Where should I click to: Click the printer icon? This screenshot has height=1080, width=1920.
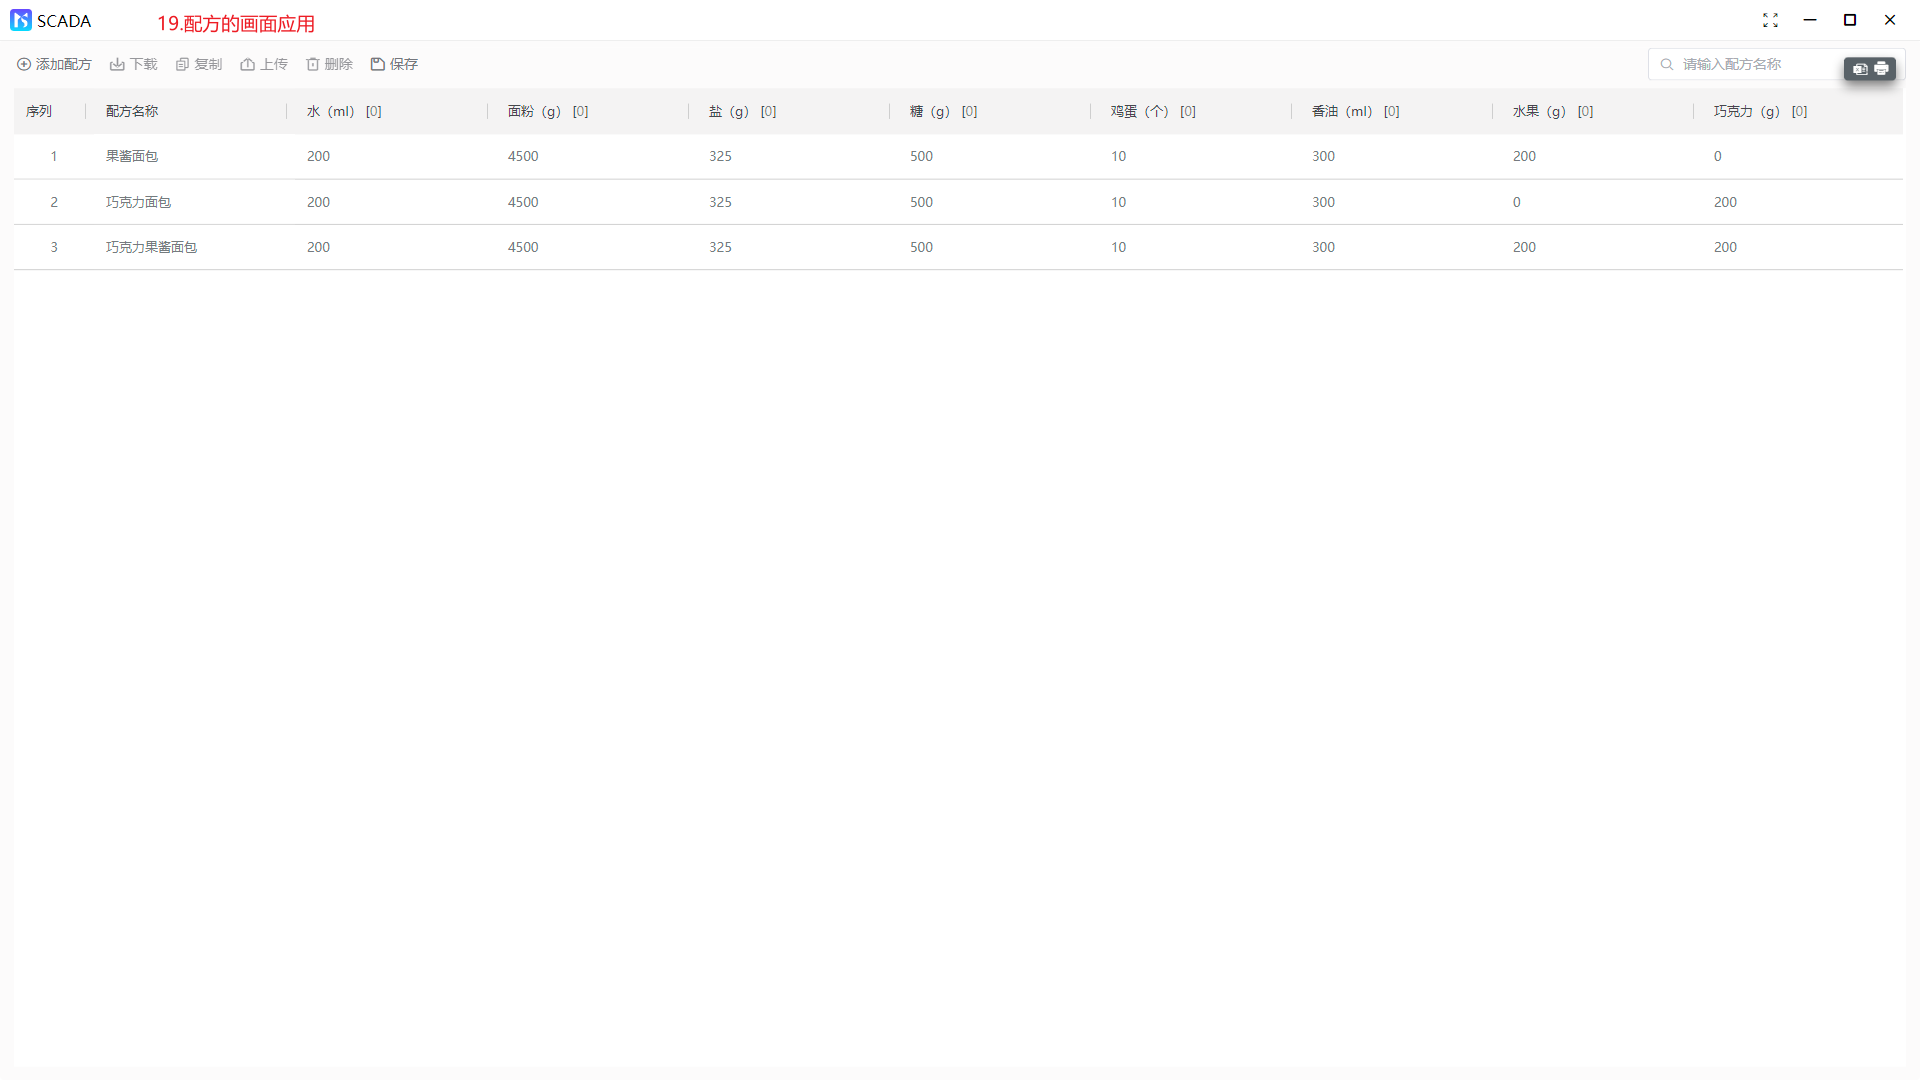(x=1881, y=69)
